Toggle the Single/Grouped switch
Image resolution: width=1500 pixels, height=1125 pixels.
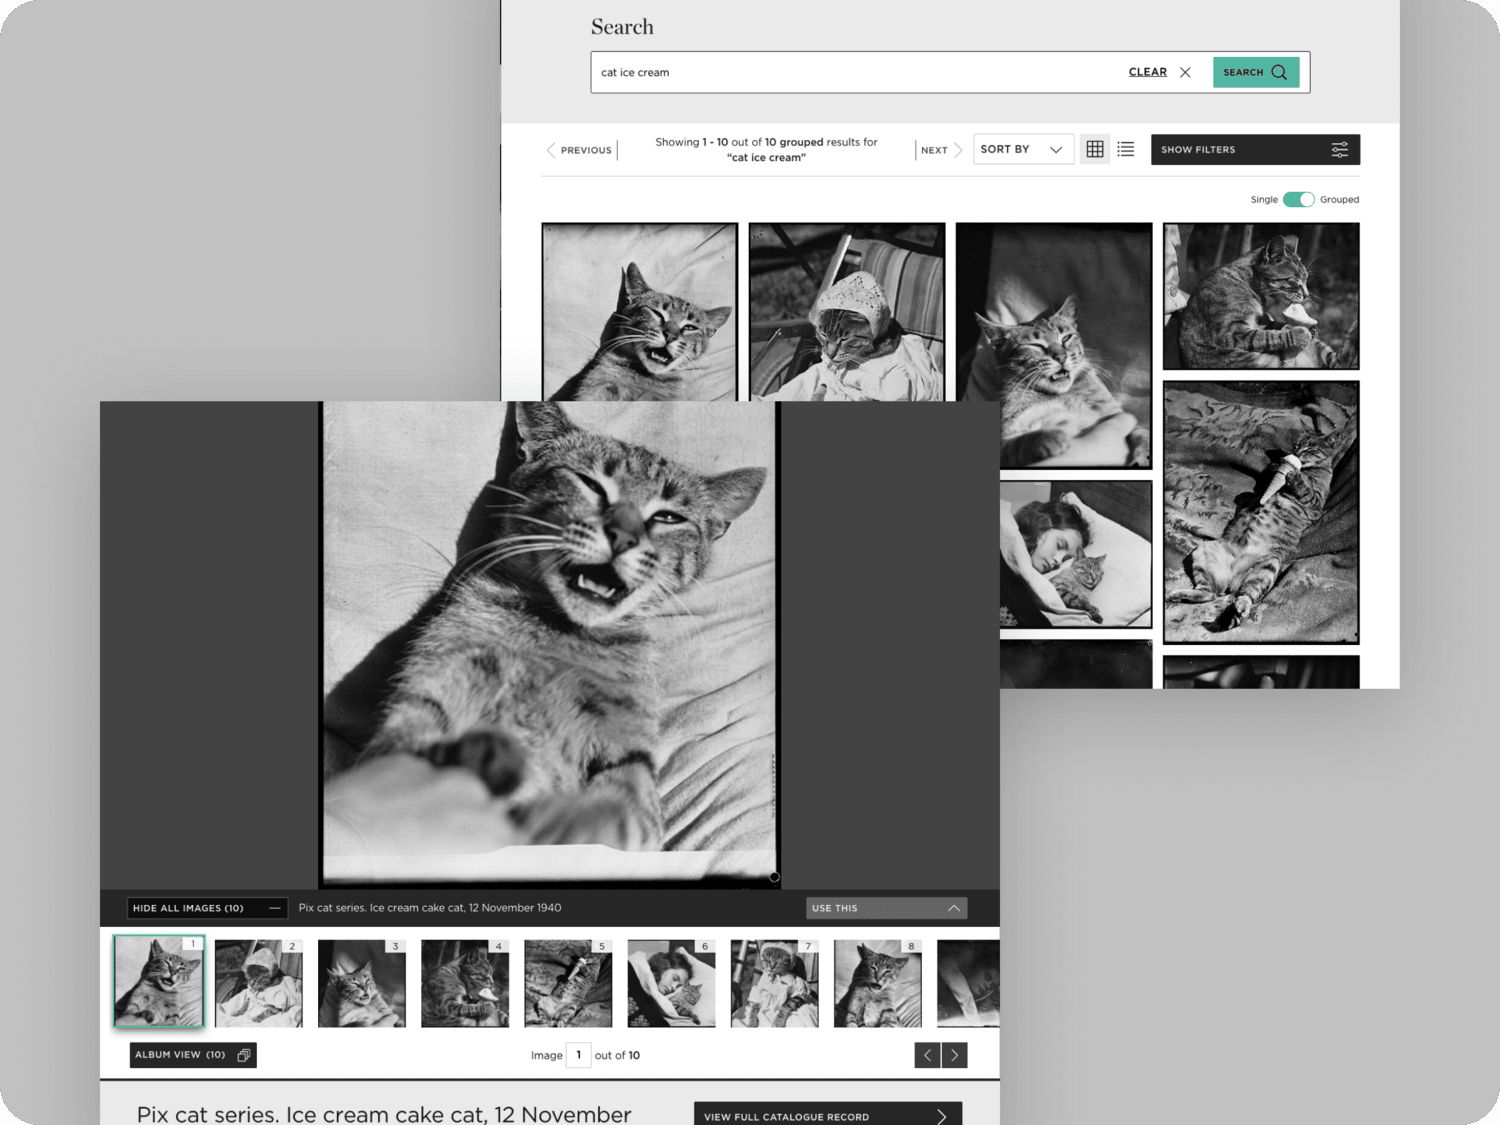click(1298, 199)
